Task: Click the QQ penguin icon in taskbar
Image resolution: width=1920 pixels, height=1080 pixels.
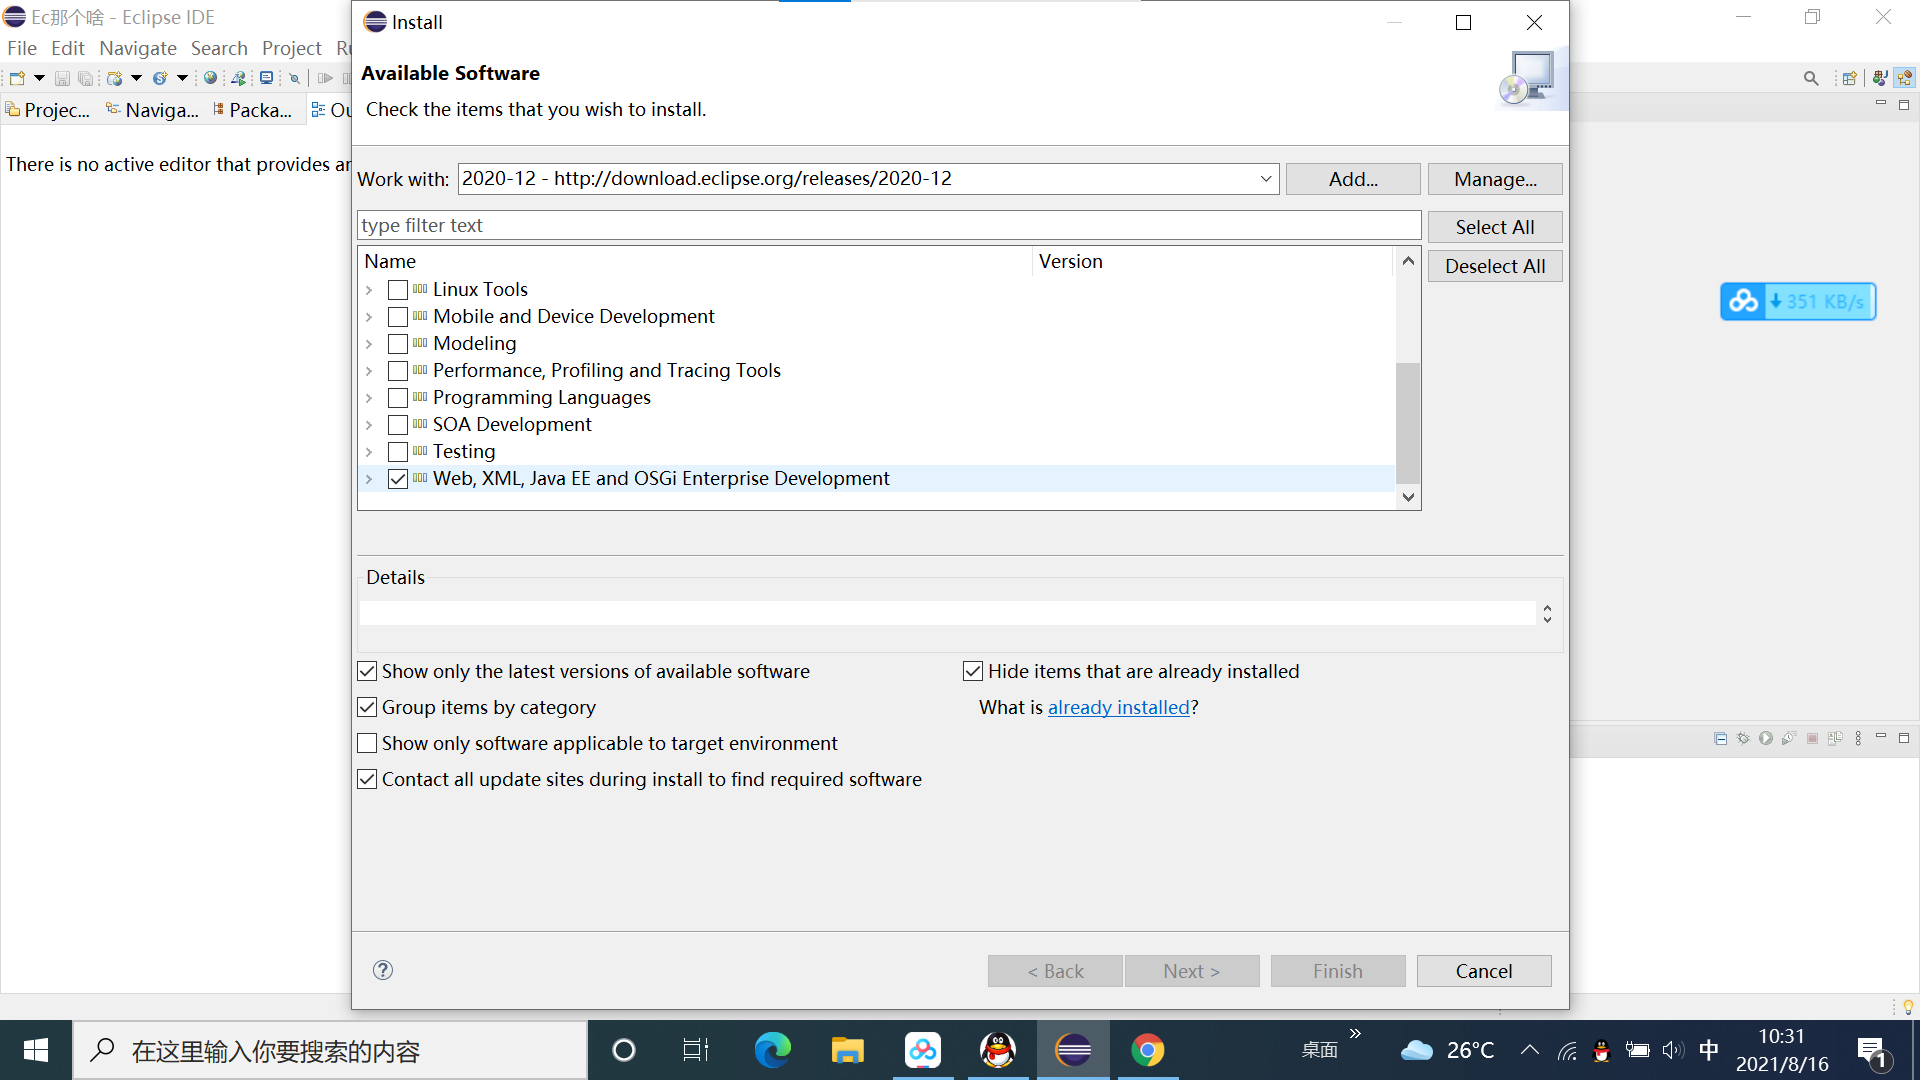Action: tap(997, 1050)
